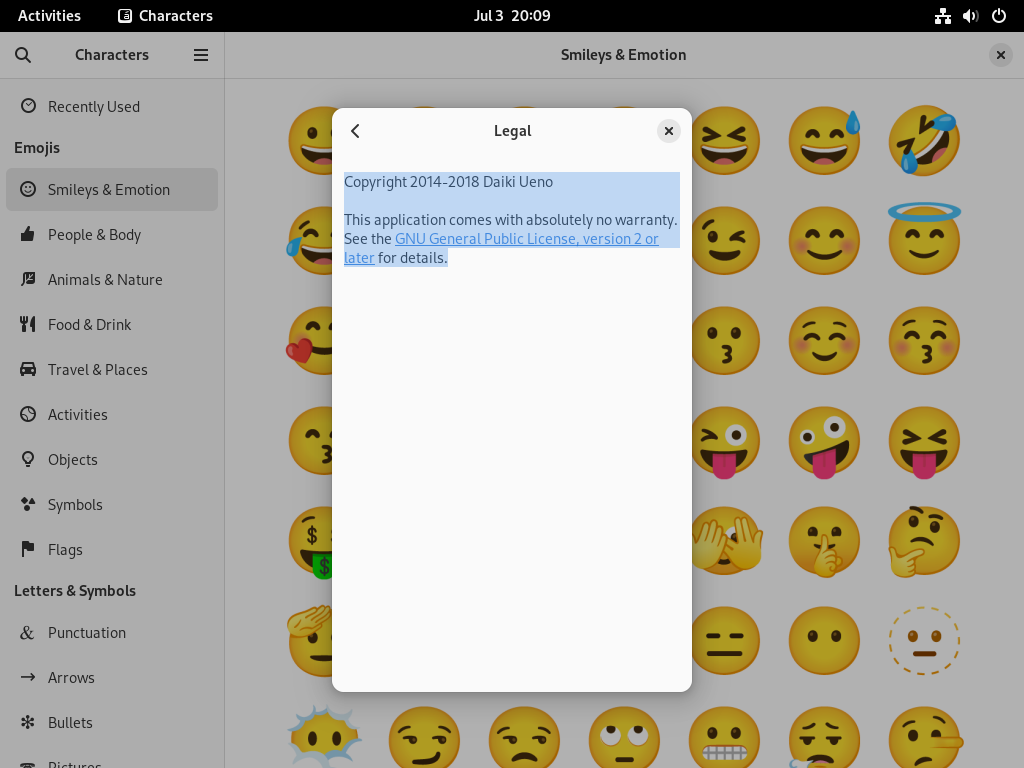Click the volume speaker icon
1024x768 pixels.
(970, 16)
